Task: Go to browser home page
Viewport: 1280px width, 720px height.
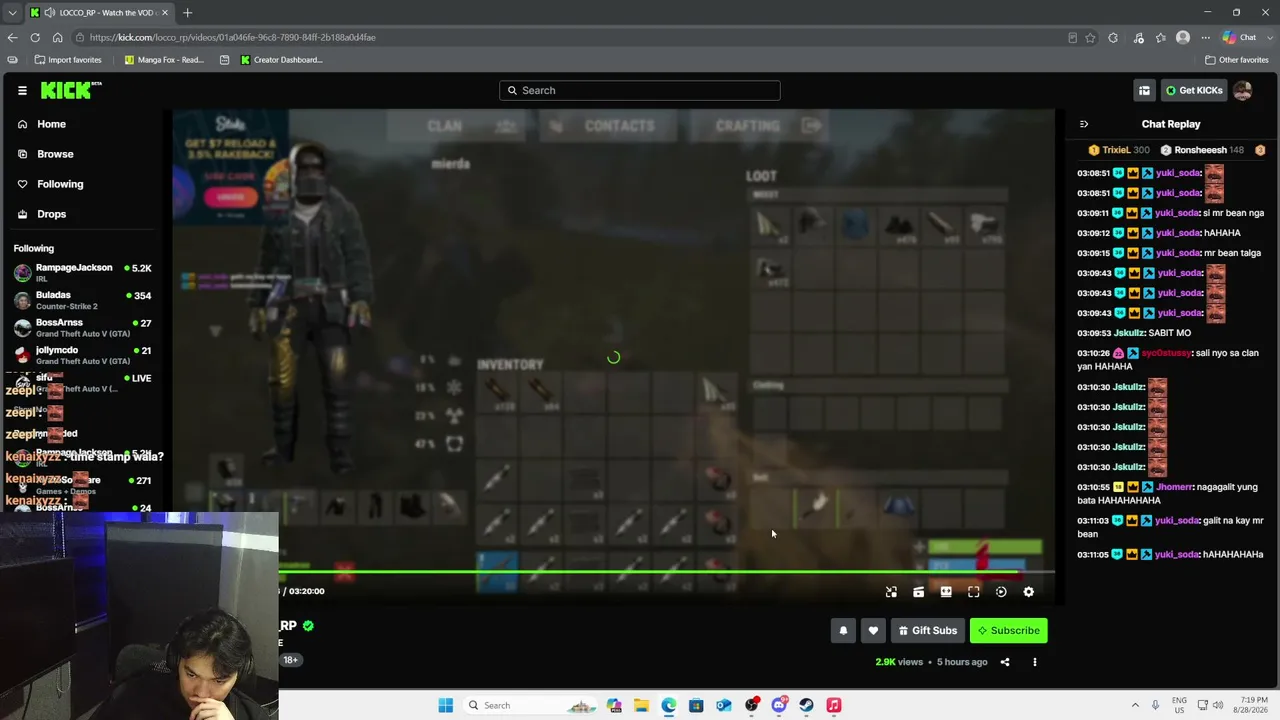Action: click(x=58, y=37)
